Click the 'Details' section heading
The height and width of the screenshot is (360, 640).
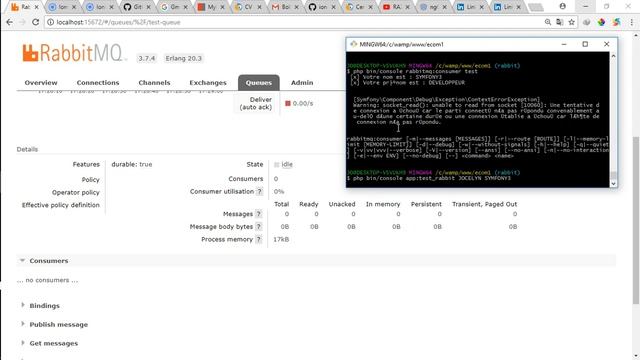click(27, 149)
